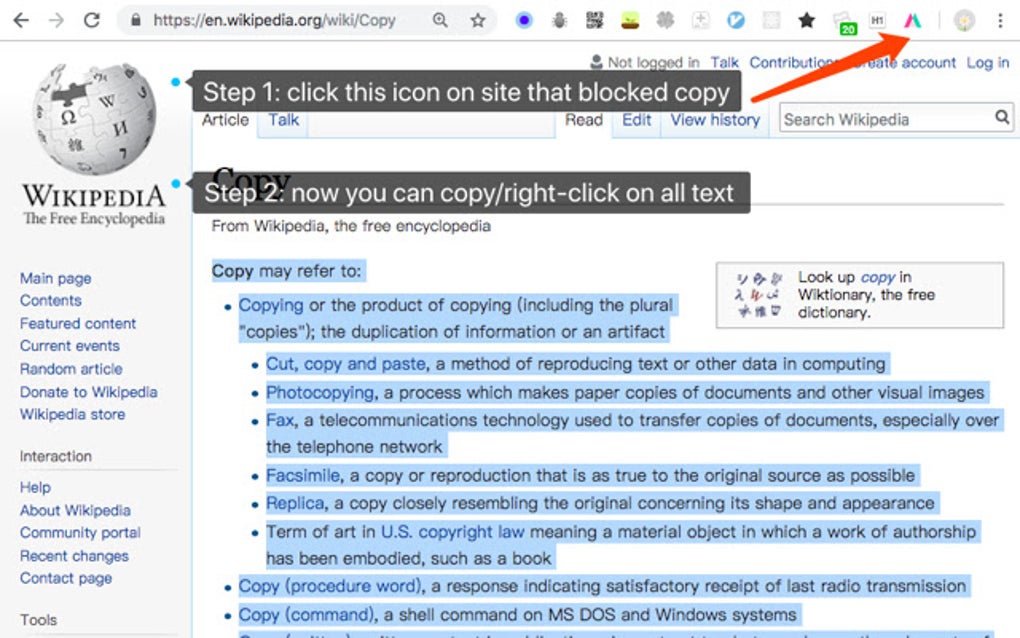The height and width of the screenshot is (638, 1020).
Task: Open the user profile avatar in toolbar
Action: (x=964, y=21)
